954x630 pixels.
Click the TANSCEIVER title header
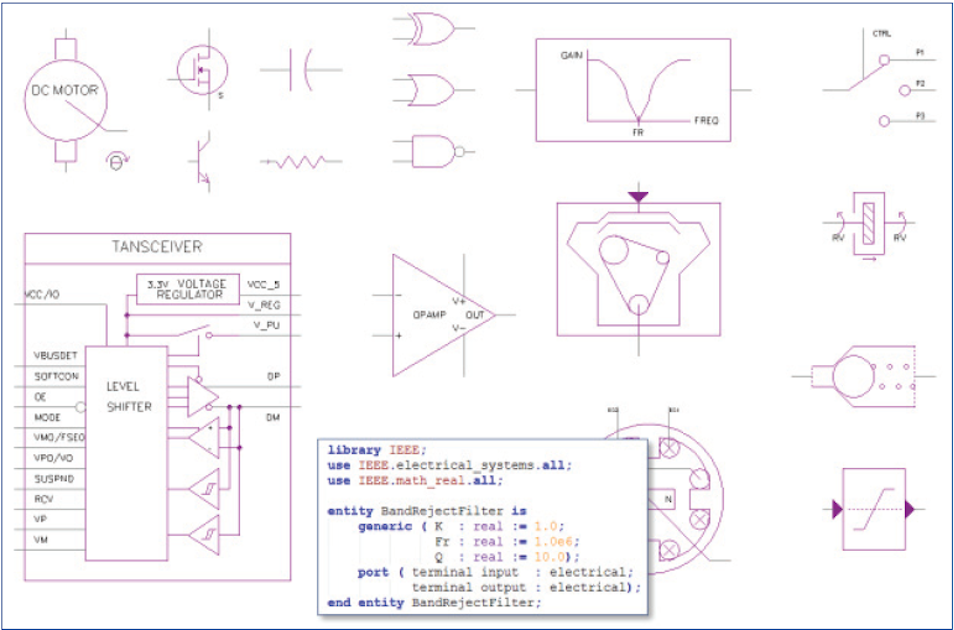pos(158,246)
